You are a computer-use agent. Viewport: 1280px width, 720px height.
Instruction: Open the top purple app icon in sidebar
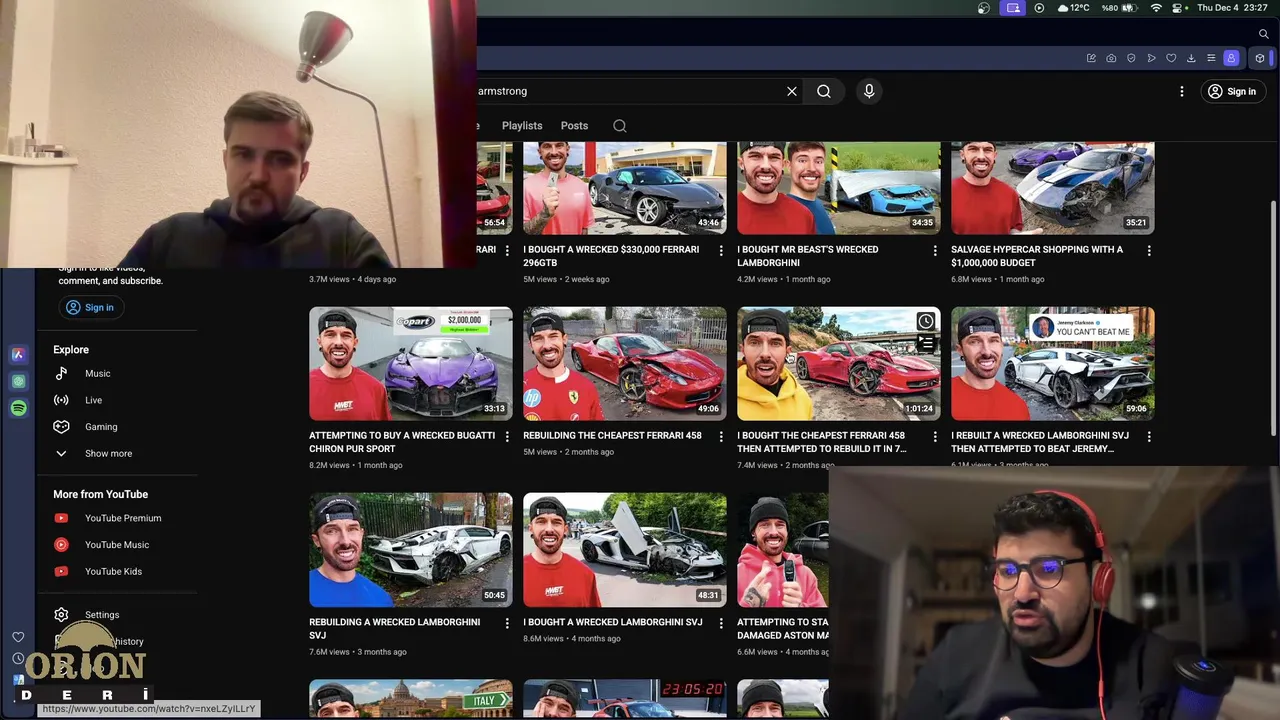[18, 354]
